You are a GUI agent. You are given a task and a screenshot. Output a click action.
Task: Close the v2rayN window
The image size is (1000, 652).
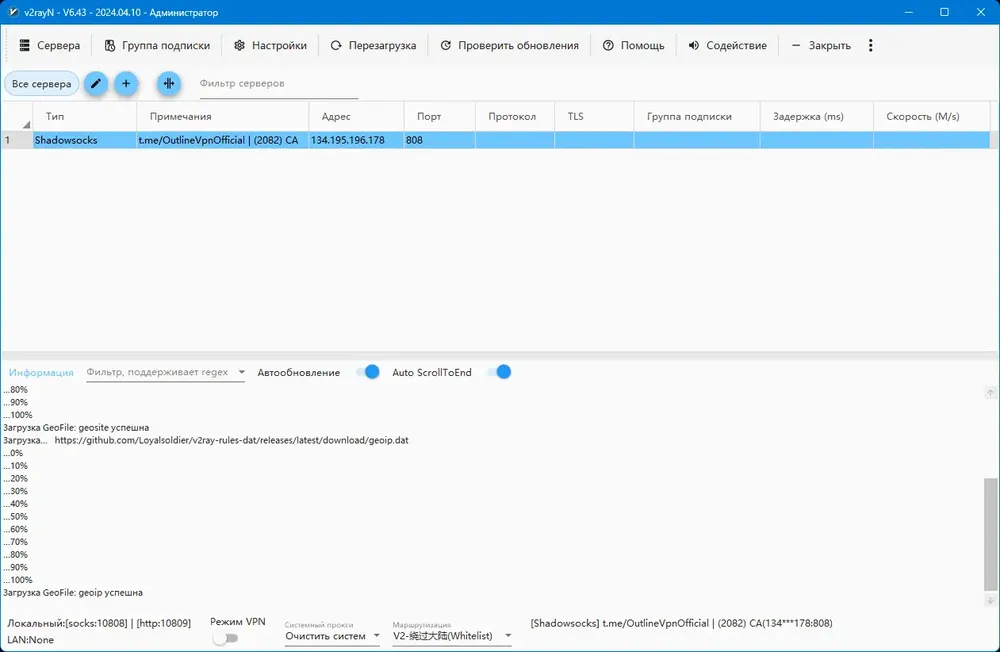tap(981, 12)
